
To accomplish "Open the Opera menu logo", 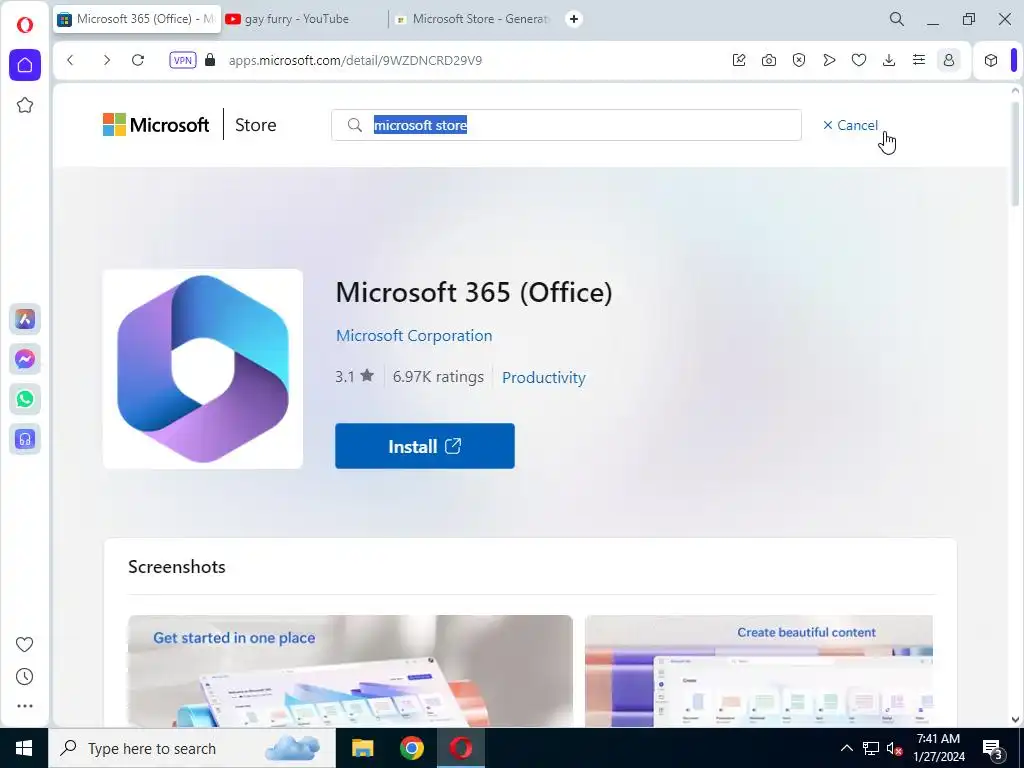I will pos(25,25).
